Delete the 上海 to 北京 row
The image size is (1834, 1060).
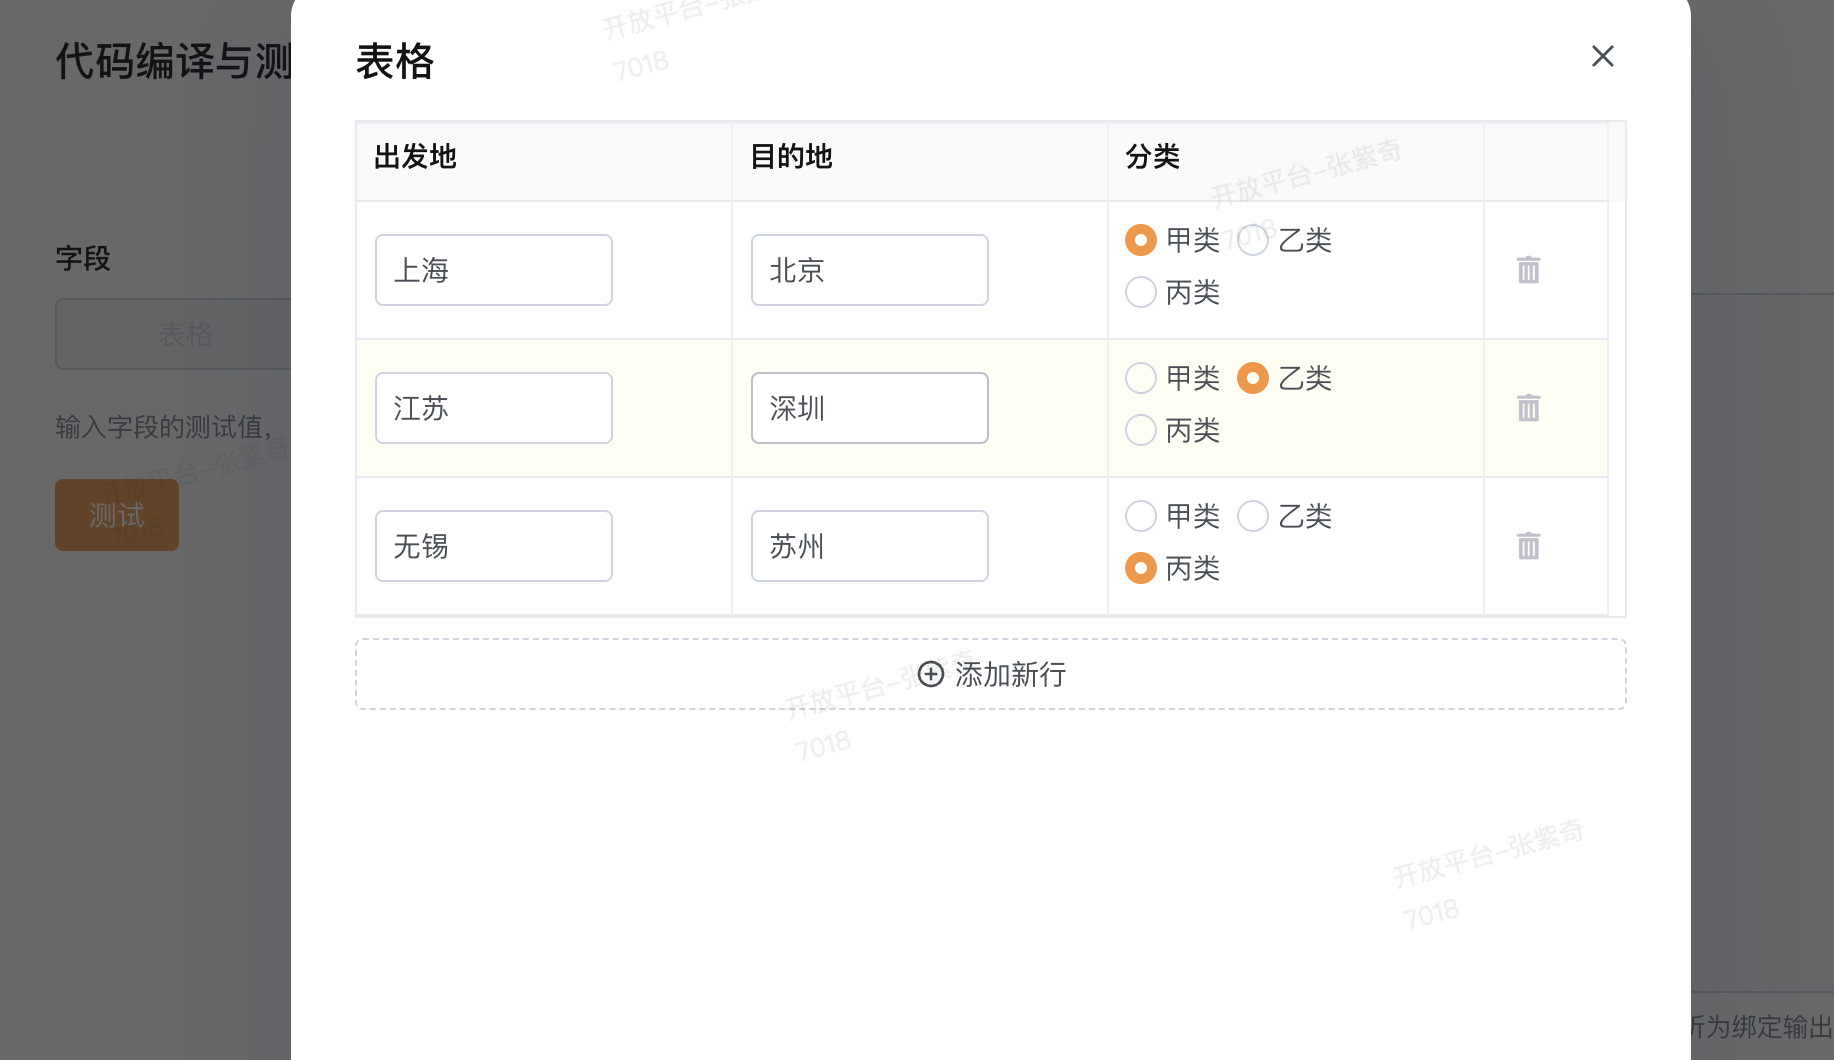coord(1528,270)
